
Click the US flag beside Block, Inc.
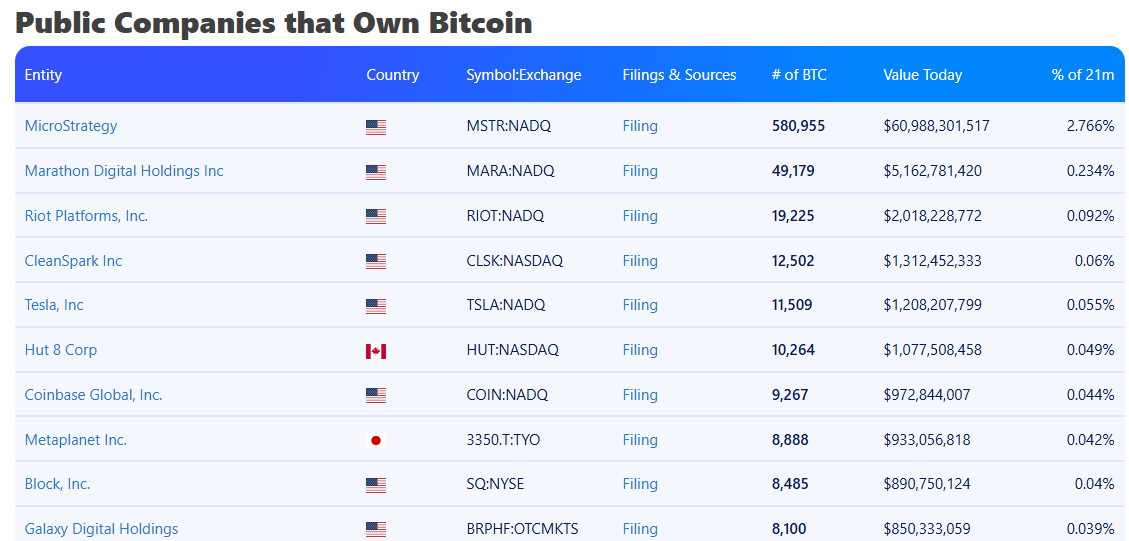coord(376,485)
